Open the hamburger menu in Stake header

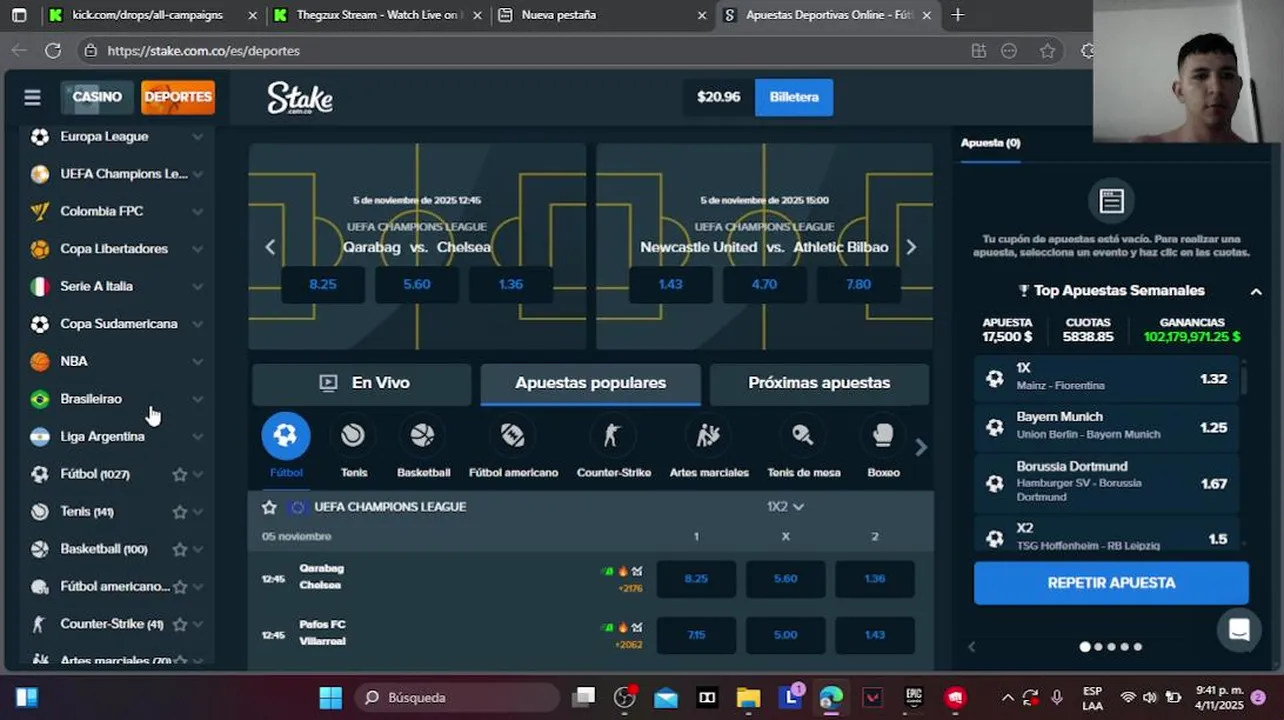[32, 97]
